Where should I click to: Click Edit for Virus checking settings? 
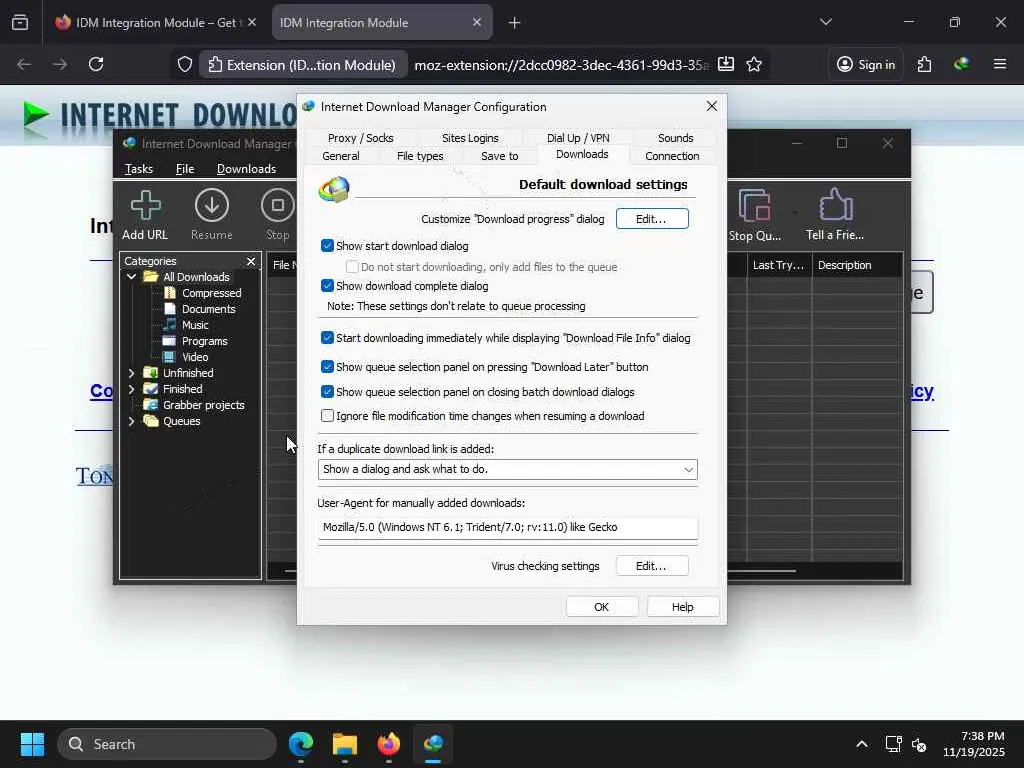coord(652,566)
